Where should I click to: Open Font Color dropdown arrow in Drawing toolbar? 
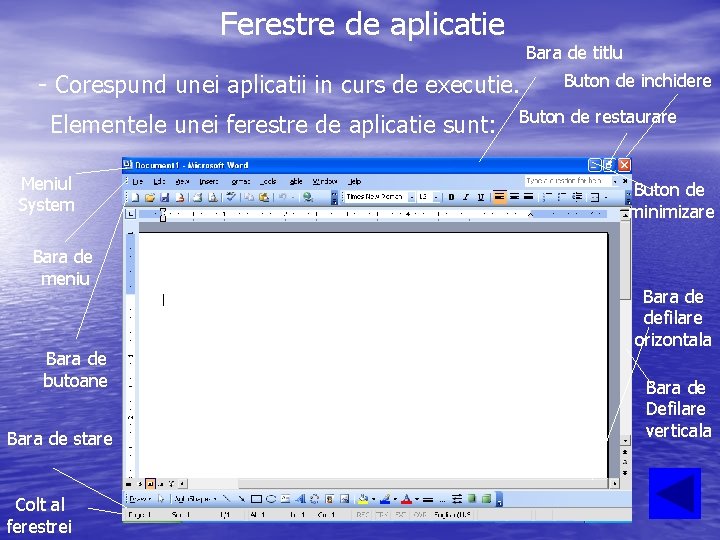click(x=417, y=499)
